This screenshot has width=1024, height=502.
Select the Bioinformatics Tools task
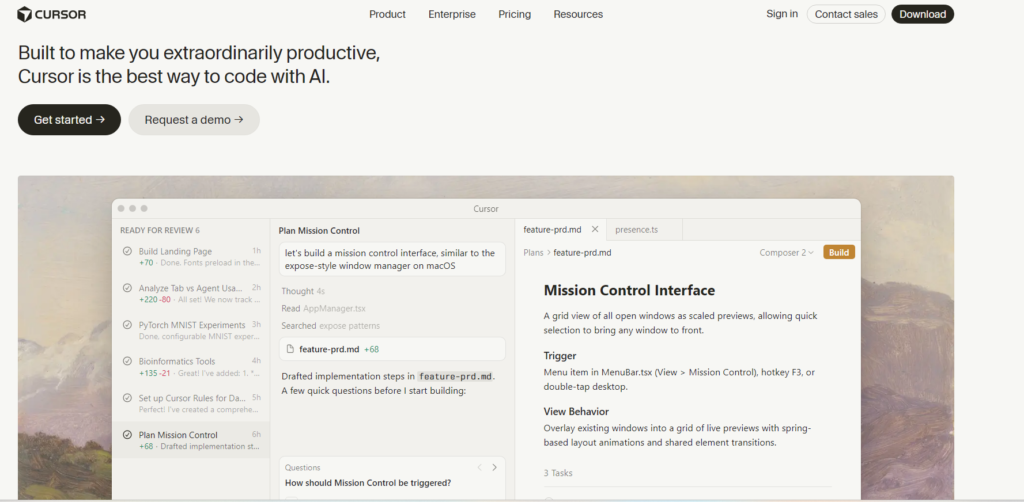[x=191, y=367]
